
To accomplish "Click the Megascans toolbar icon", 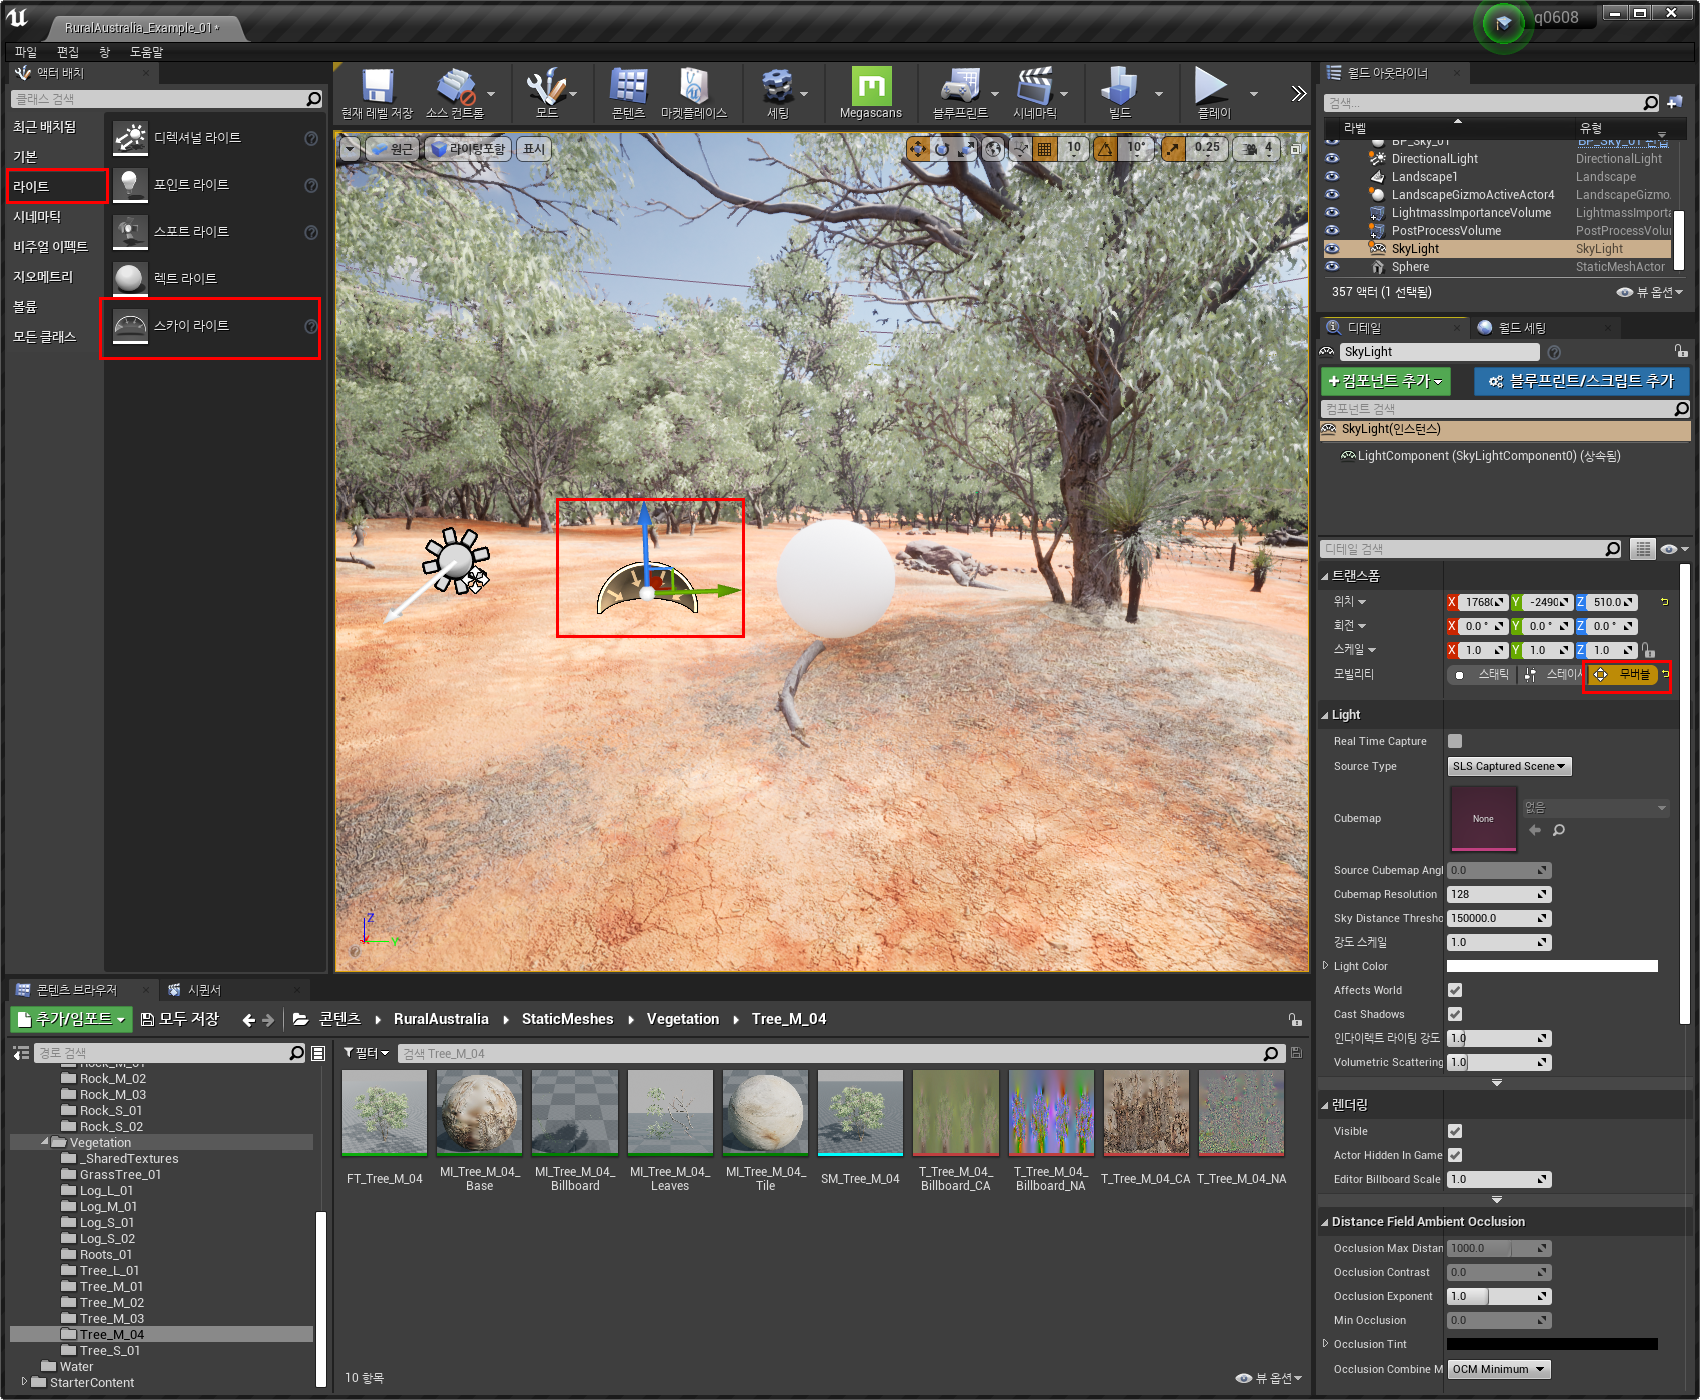I will (871, 94).
